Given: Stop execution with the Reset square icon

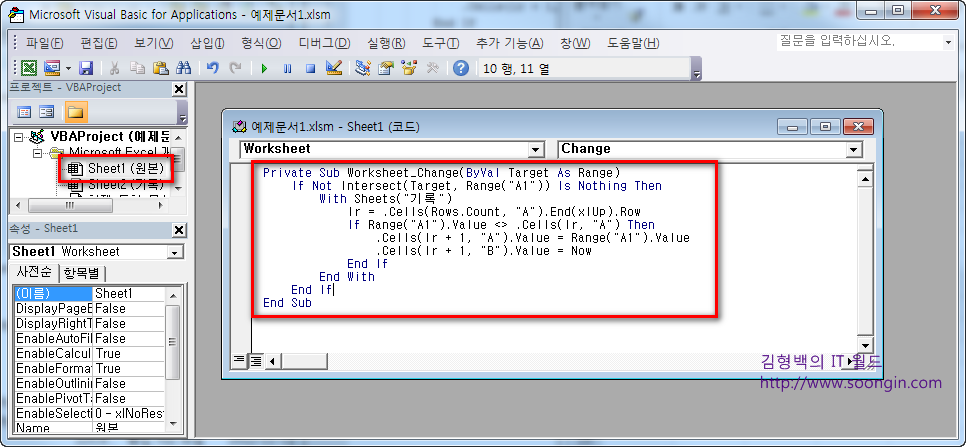Looking at the screenshot, I should coord(310,68).
